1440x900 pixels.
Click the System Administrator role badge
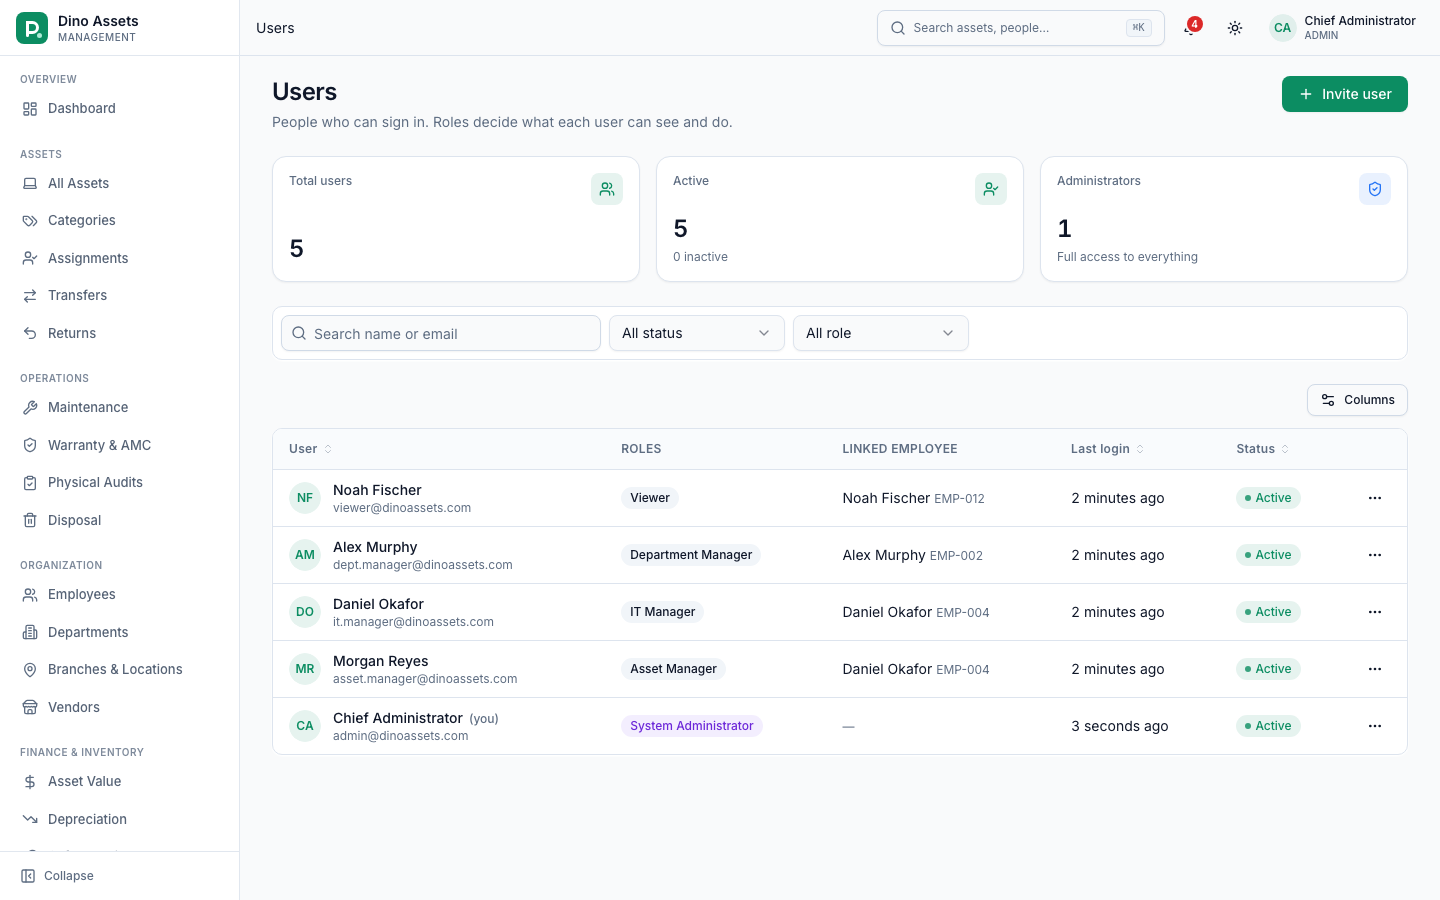click(x=692, y=726)
